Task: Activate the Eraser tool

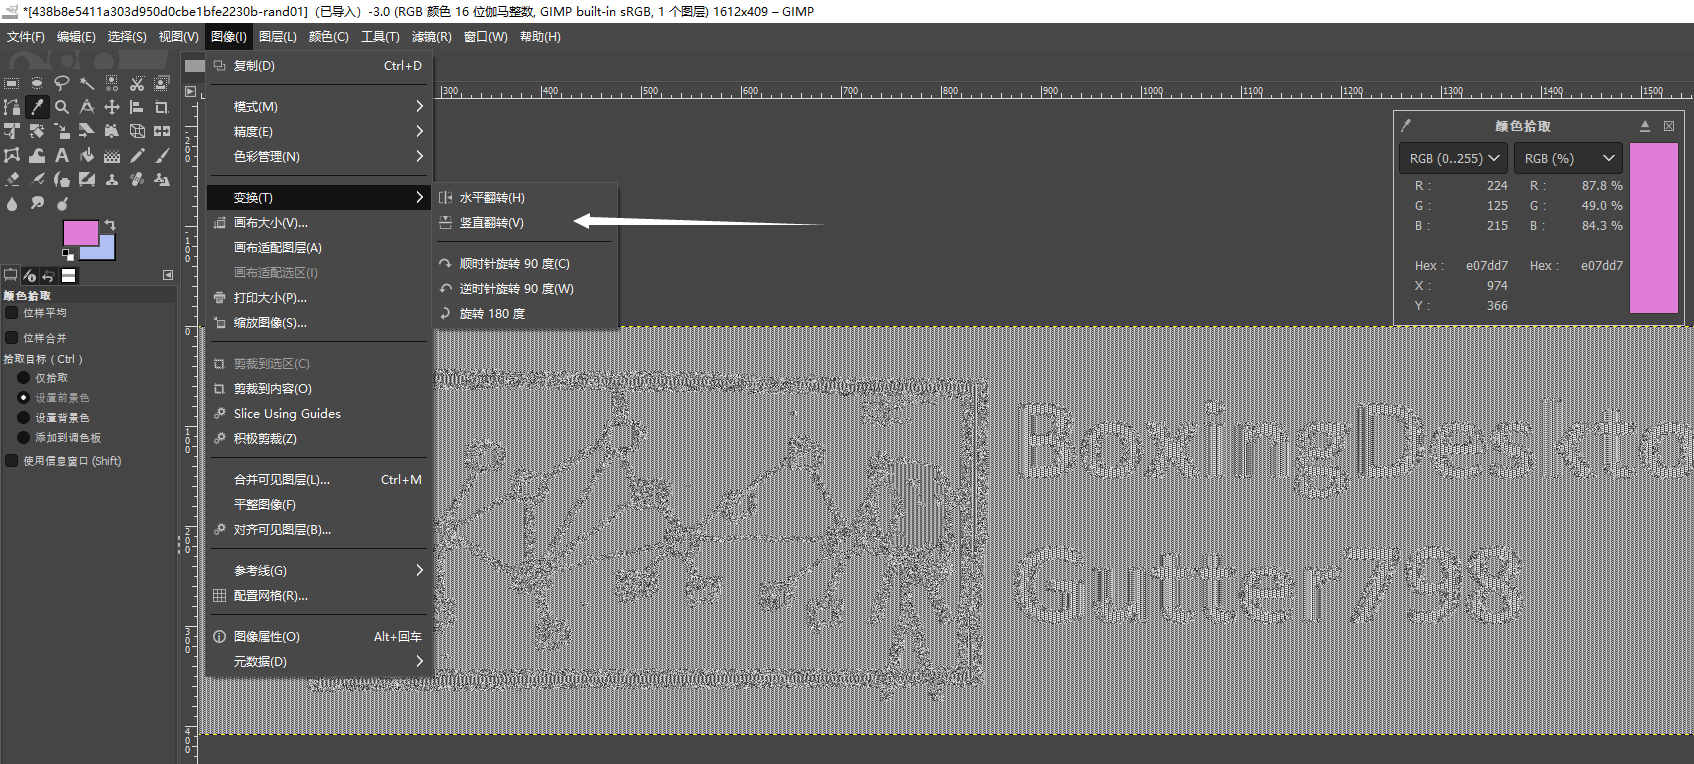Action: click(x=12, y=180)
